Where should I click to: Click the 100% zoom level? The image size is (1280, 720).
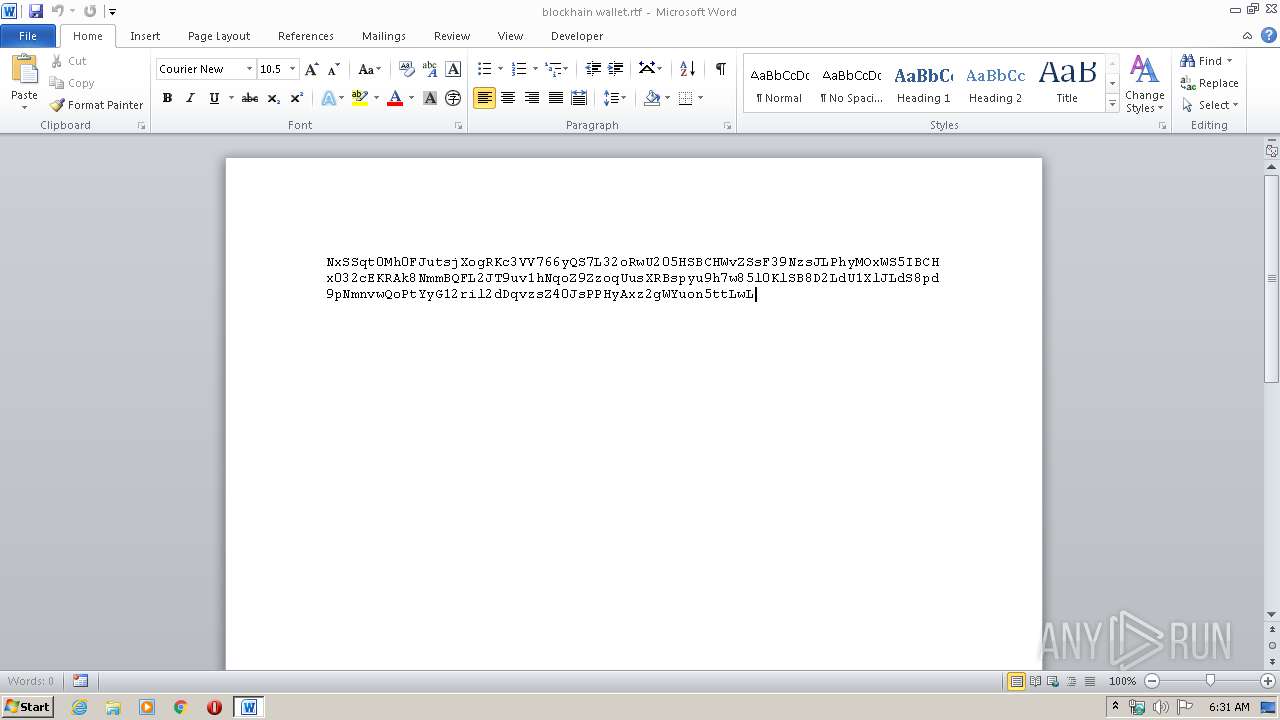[1122, 681]
